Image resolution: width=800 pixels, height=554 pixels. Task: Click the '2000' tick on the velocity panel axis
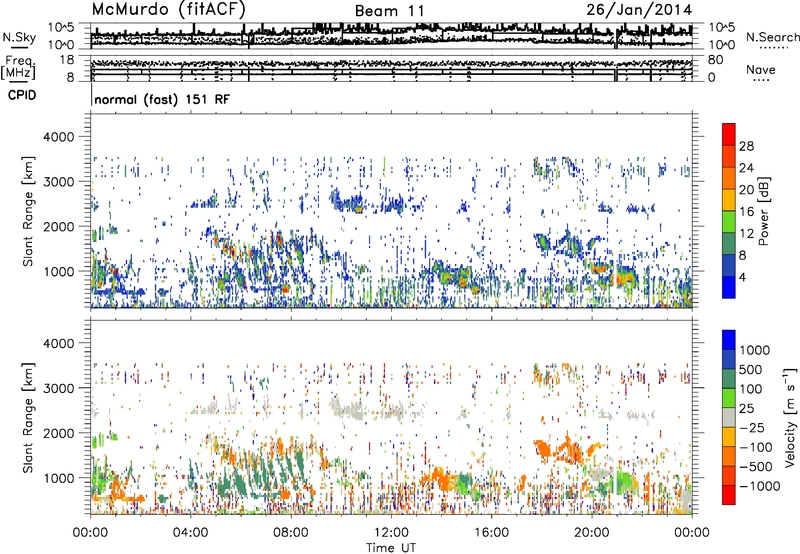tap(58, 434)
